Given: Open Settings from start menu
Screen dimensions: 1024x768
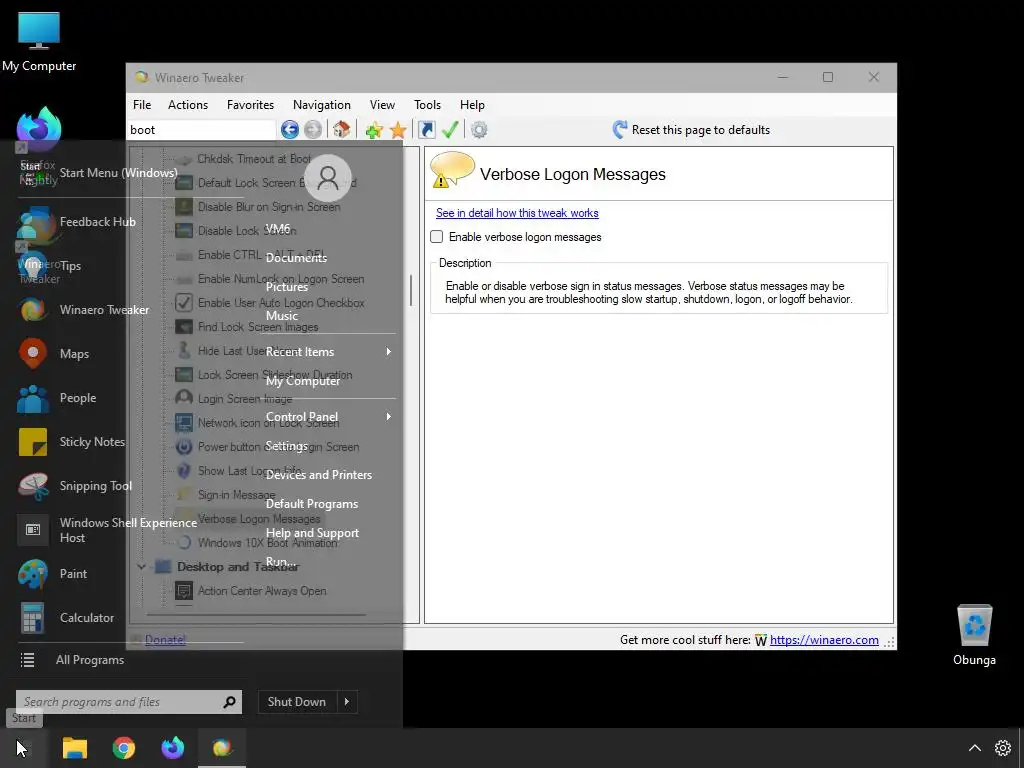Looking at the screenshot, I should (x=286, y=446).
